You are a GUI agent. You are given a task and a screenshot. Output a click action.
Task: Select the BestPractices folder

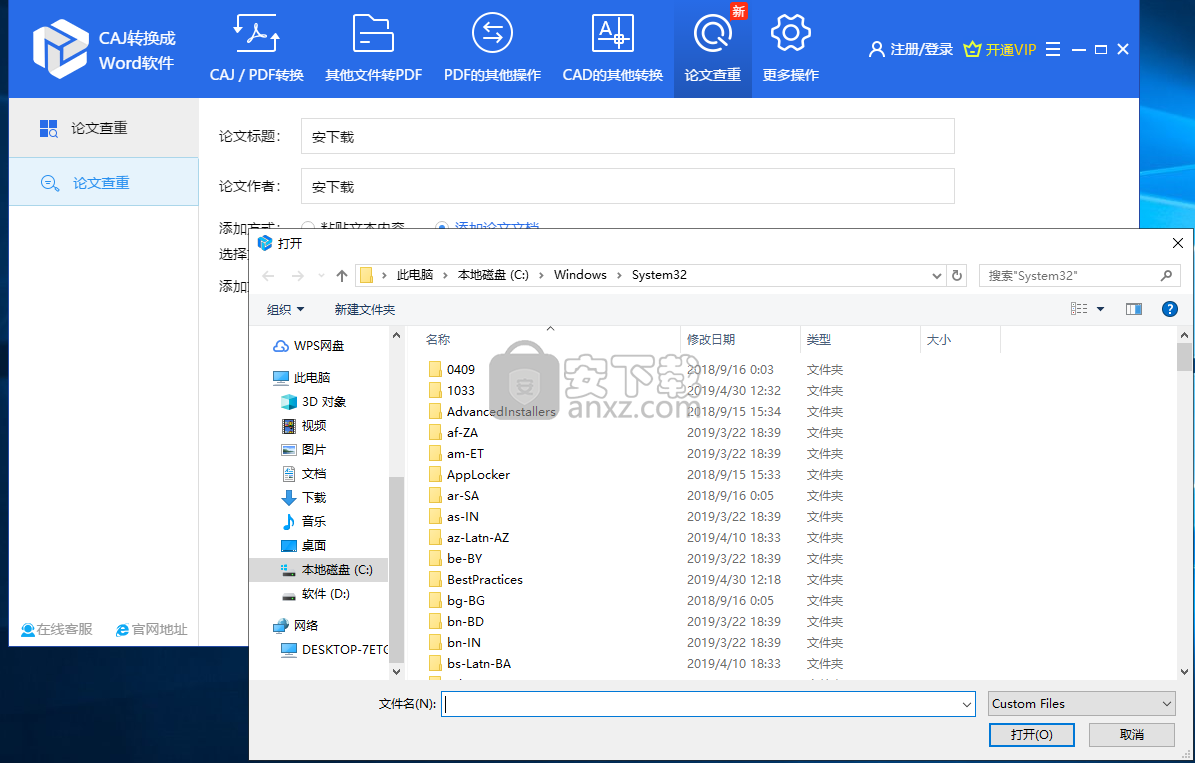pos(475,579)
